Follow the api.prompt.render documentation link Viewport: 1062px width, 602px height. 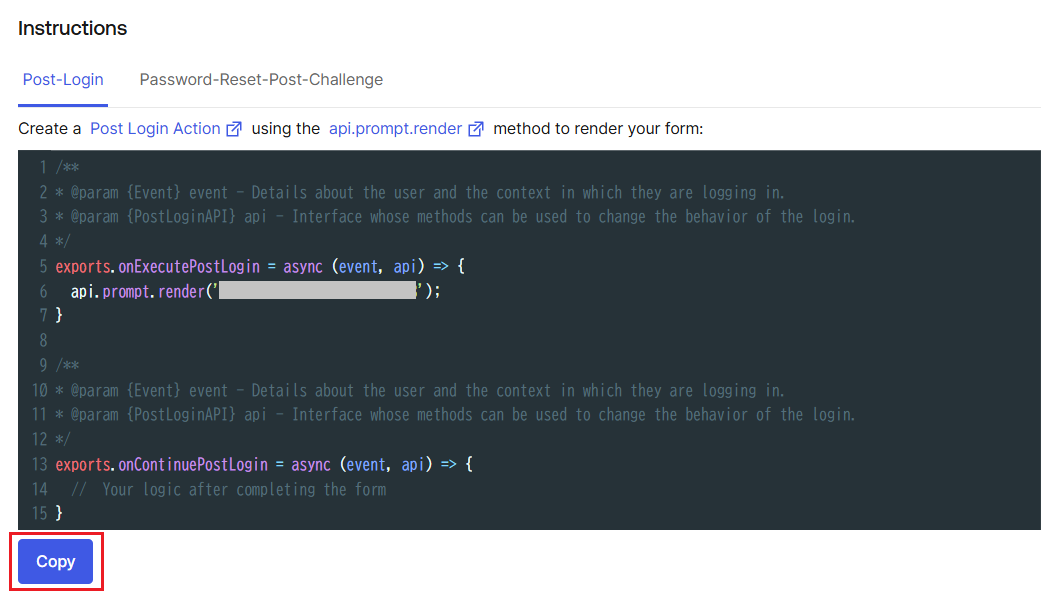[x=396, y=129]
